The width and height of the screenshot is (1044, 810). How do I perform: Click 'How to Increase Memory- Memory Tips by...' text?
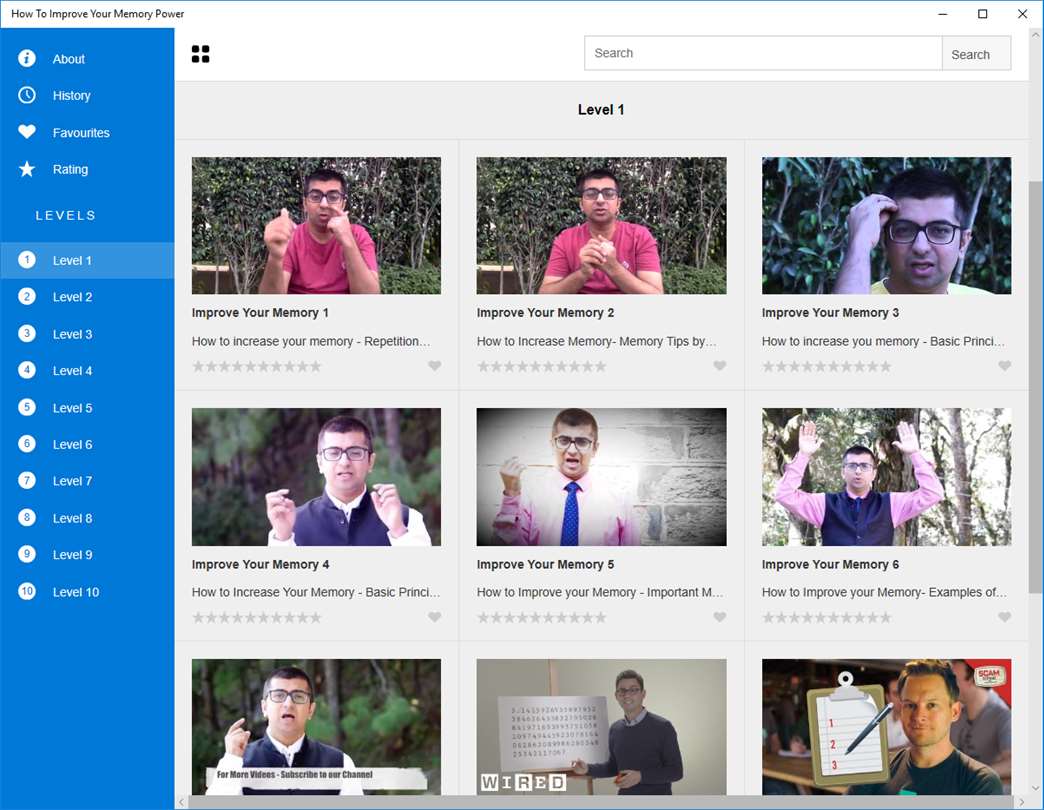tap(597, 341)
